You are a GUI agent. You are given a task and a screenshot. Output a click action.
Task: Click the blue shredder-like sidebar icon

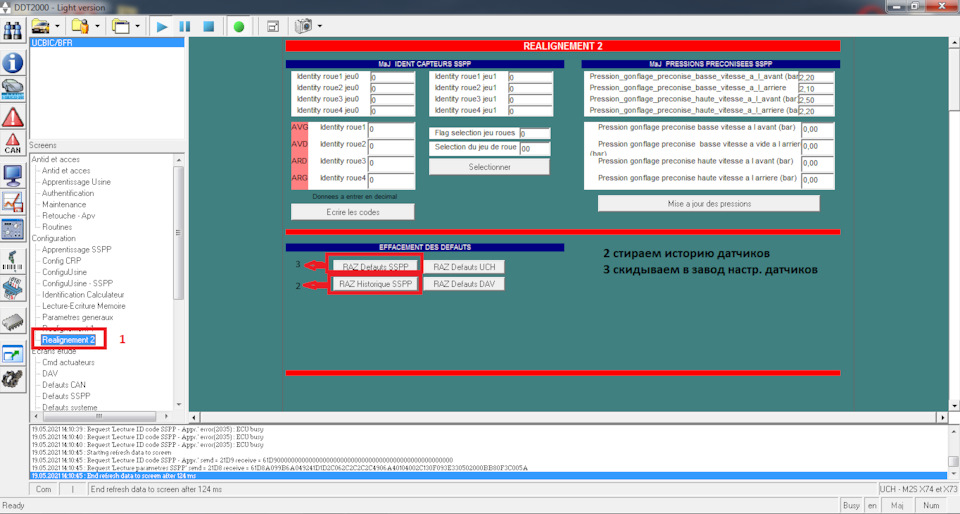point(13,288)
